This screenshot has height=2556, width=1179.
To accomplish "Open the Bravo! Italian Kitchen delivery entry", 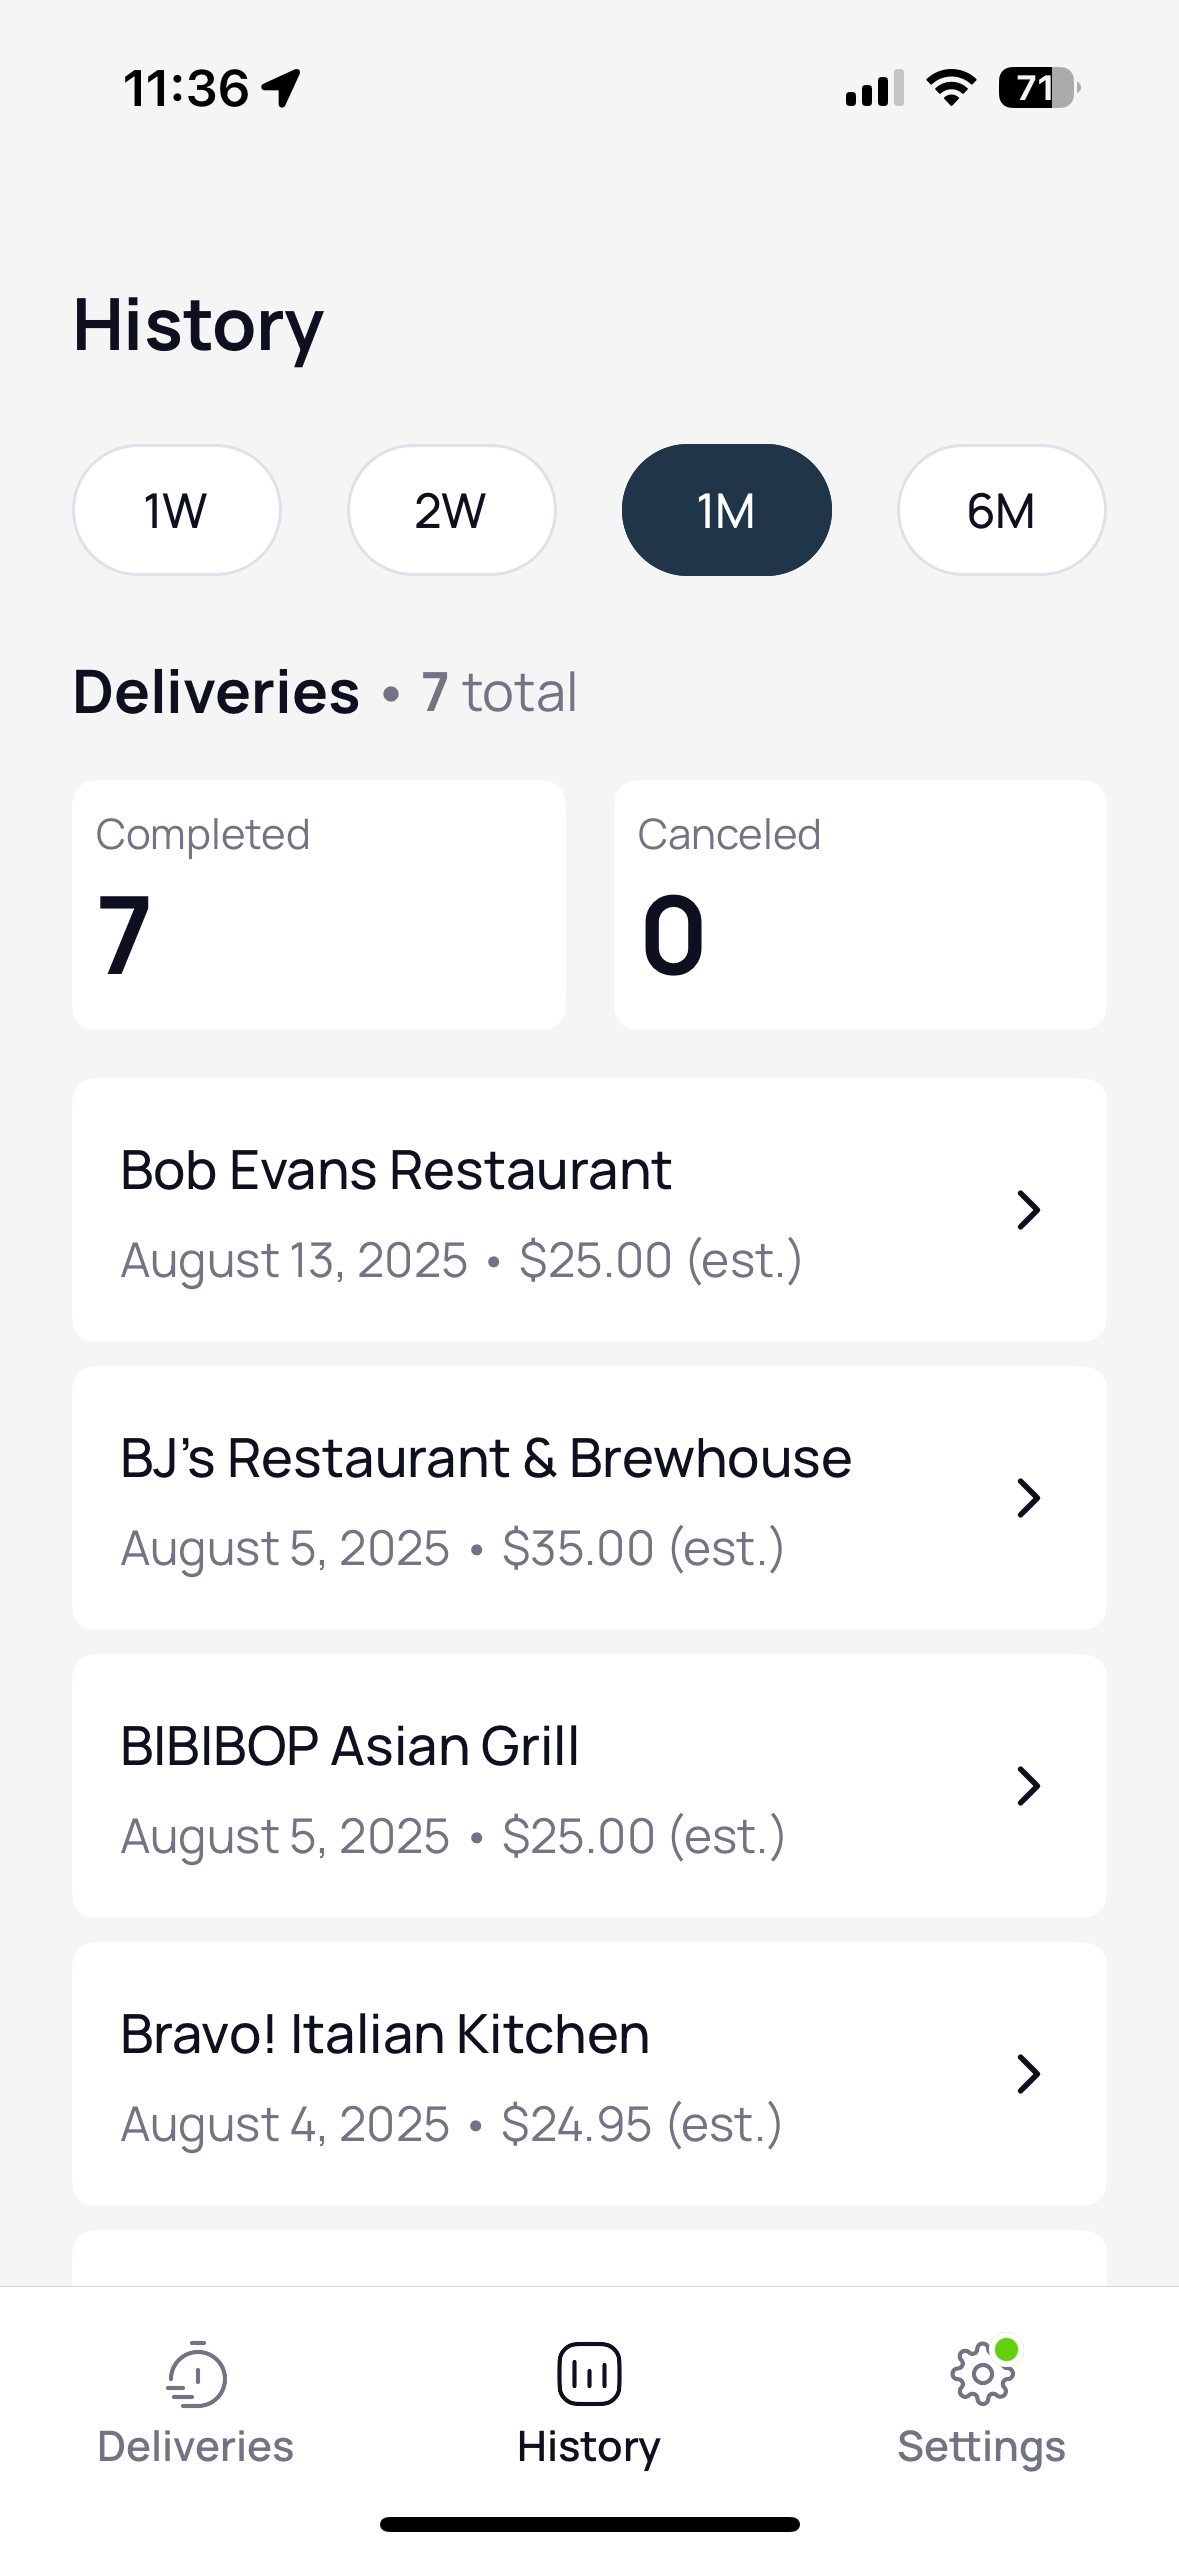I will [589, 2074].
